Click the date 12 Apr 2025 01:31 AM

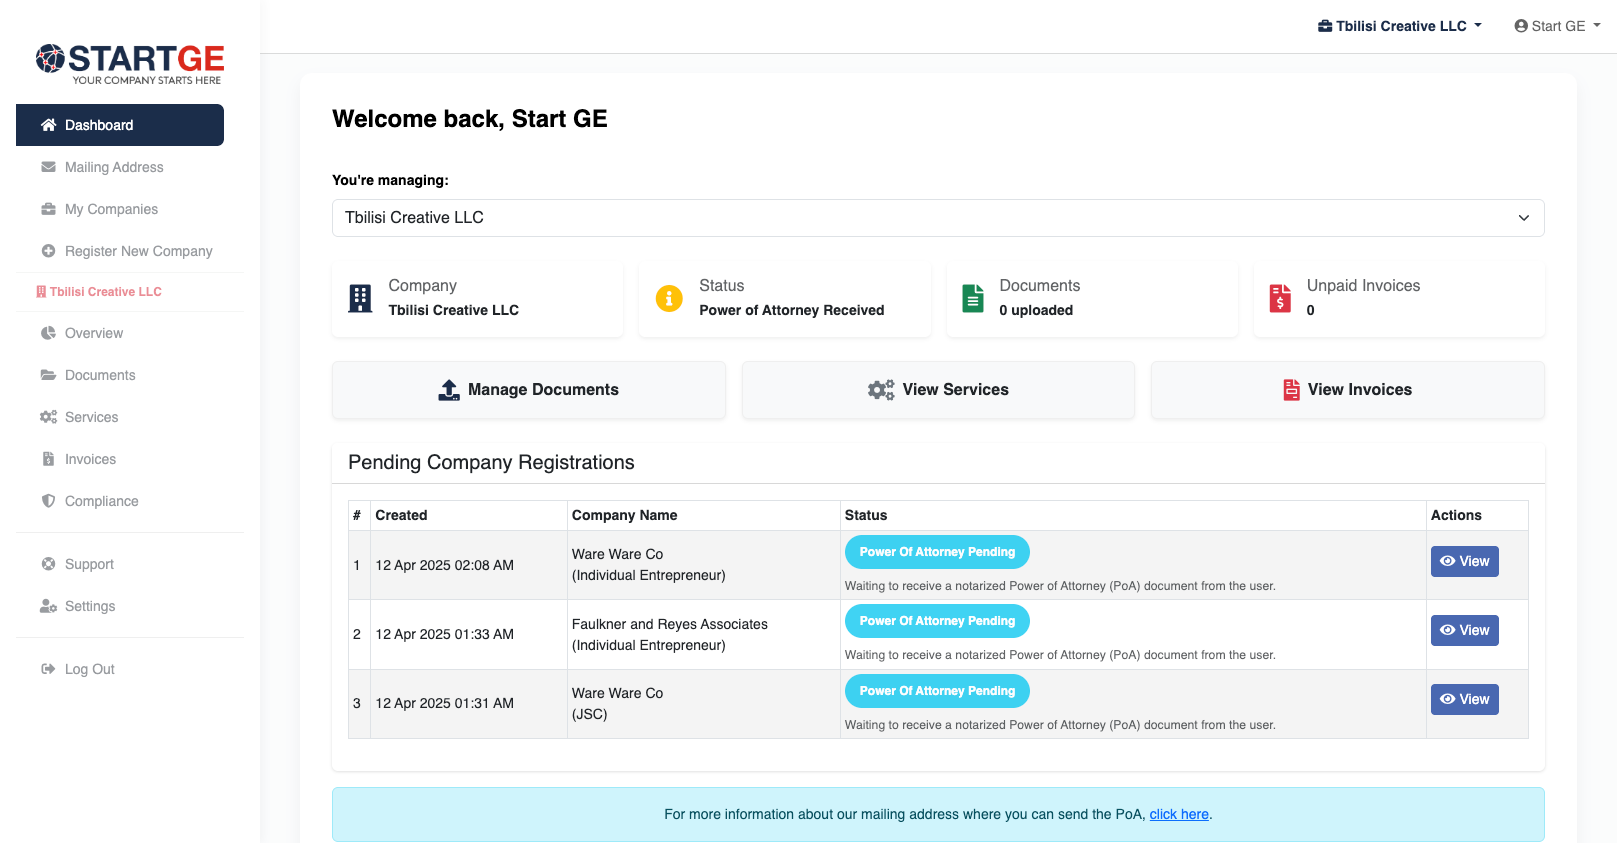point(444,703)
